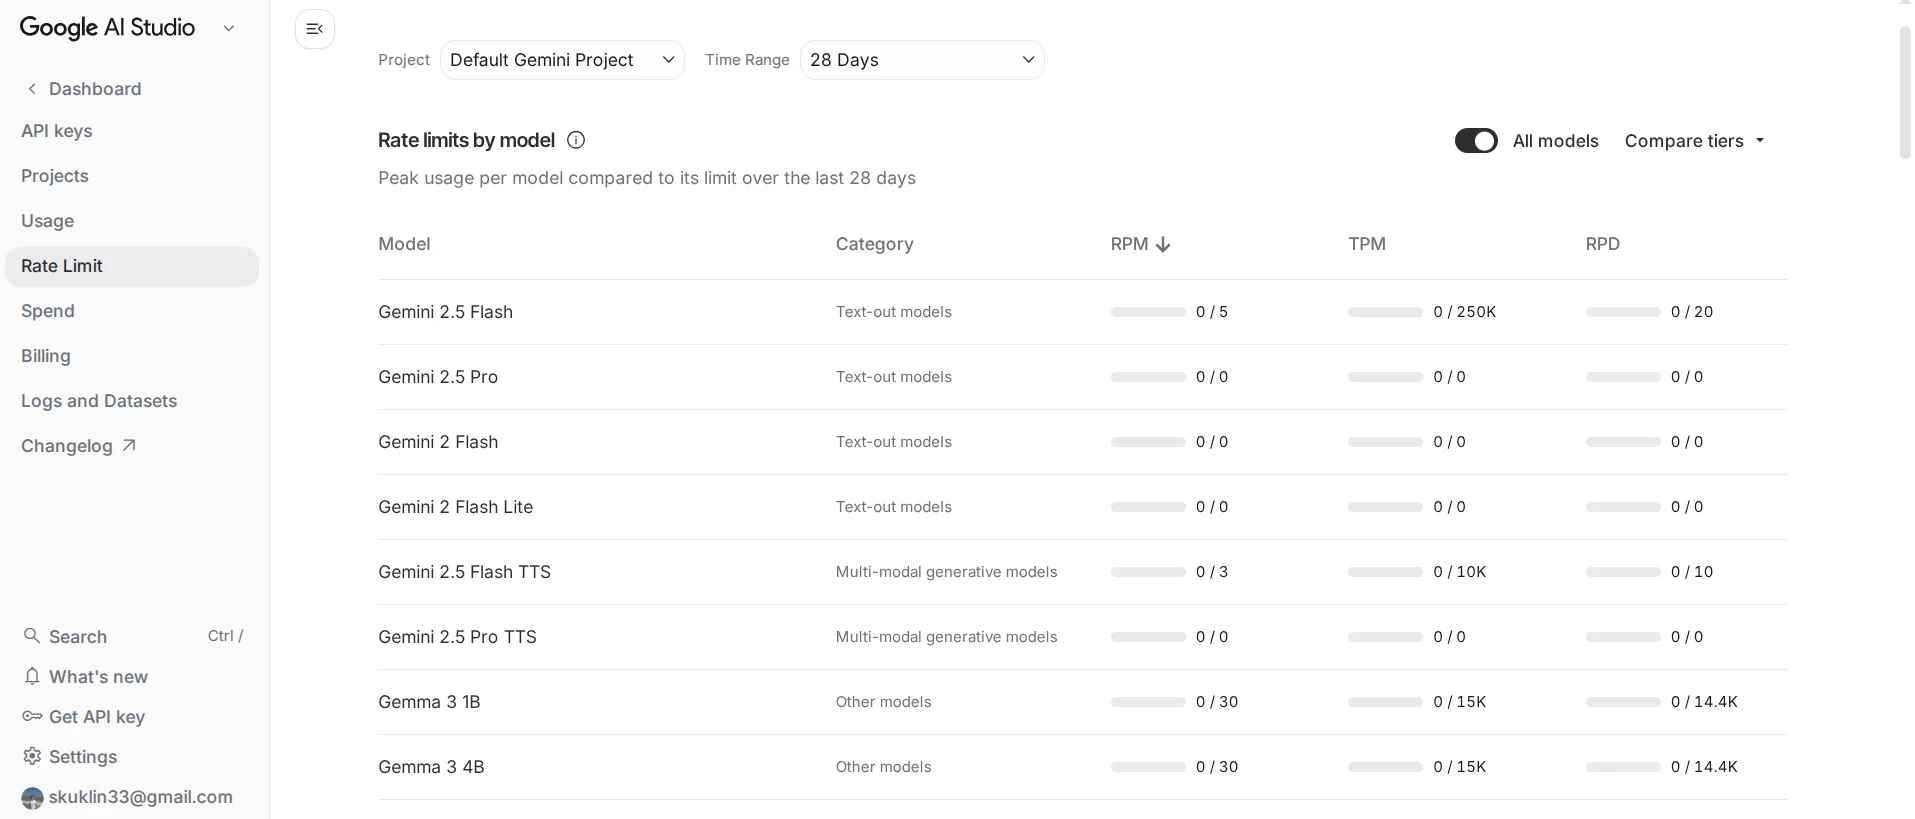Open the Spend page

pos(48,311)
